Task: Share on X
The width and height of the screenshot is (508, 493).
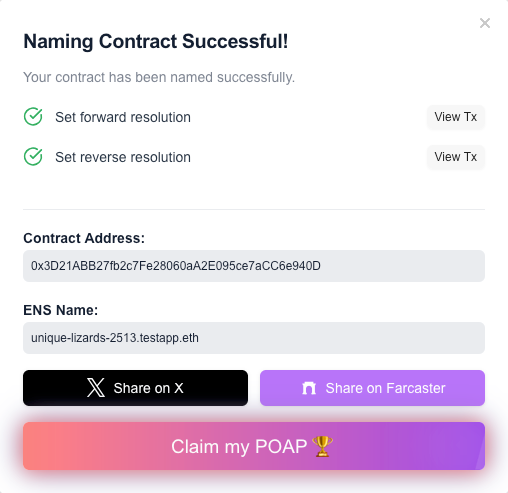Action: point(135,388)
